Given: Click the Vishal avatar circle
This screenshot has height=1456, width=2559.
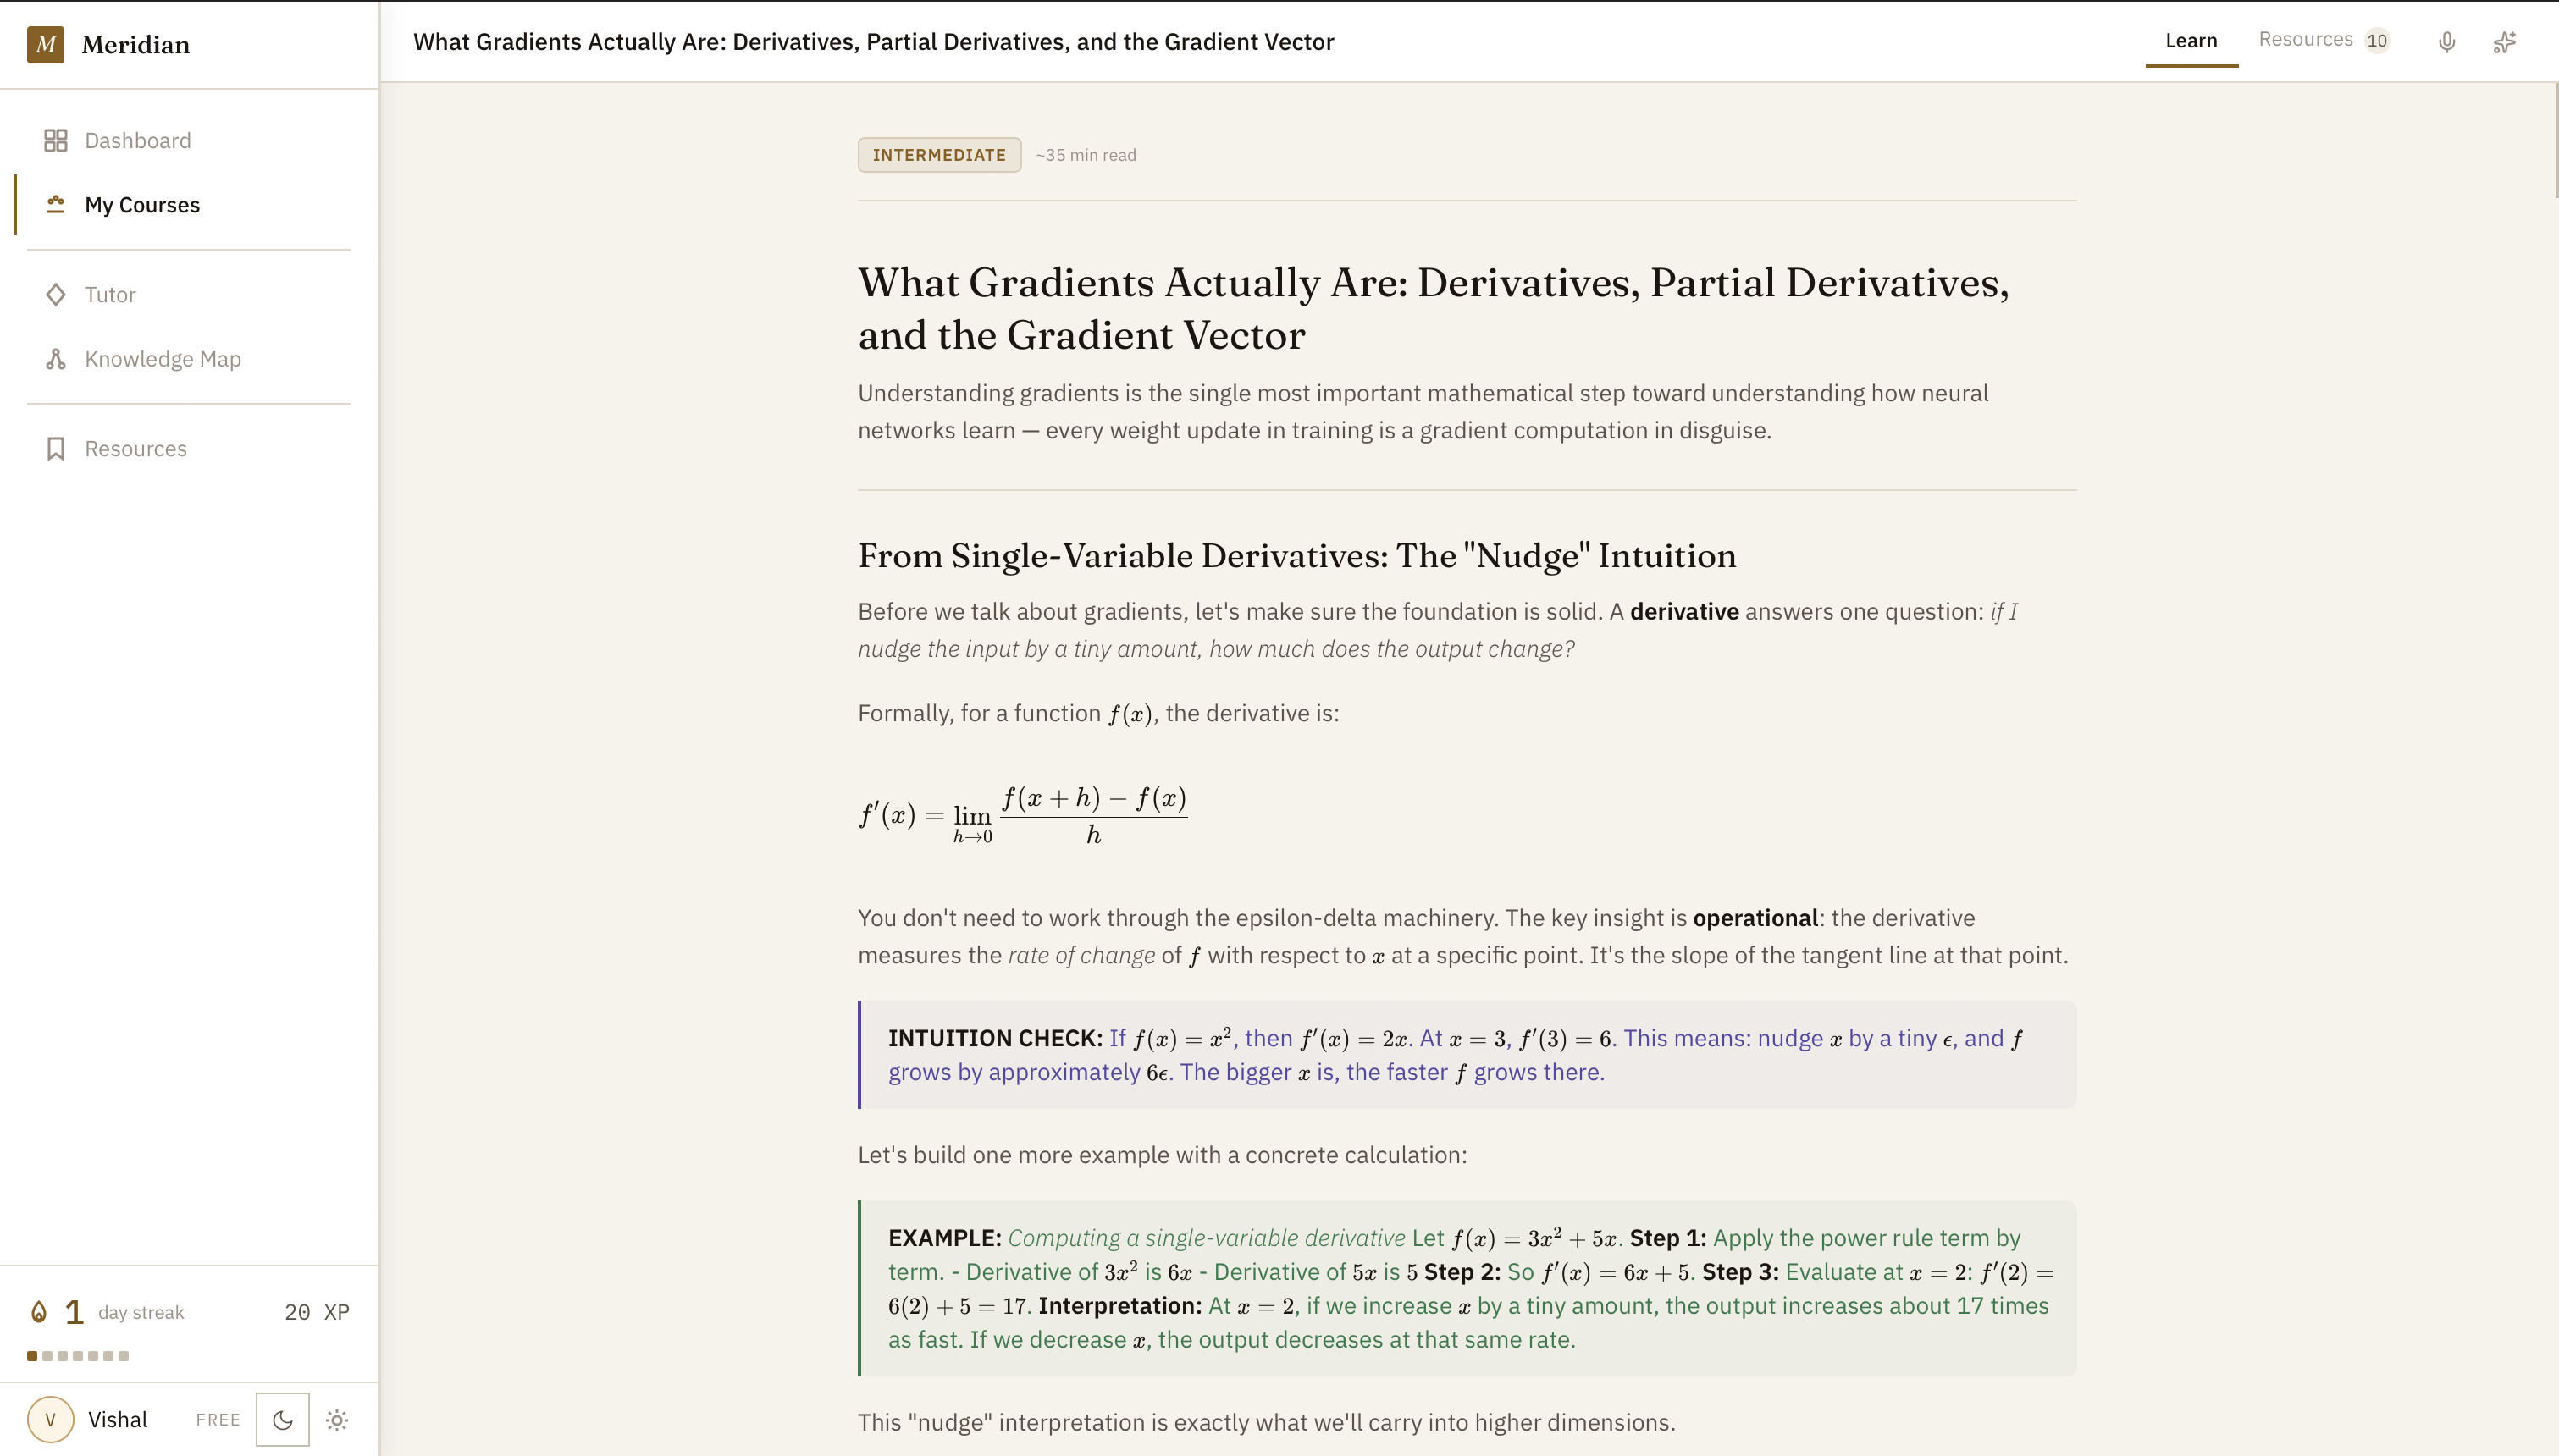Looking at the screenshot, I should pyautogui.click(x=50, y=1419).
